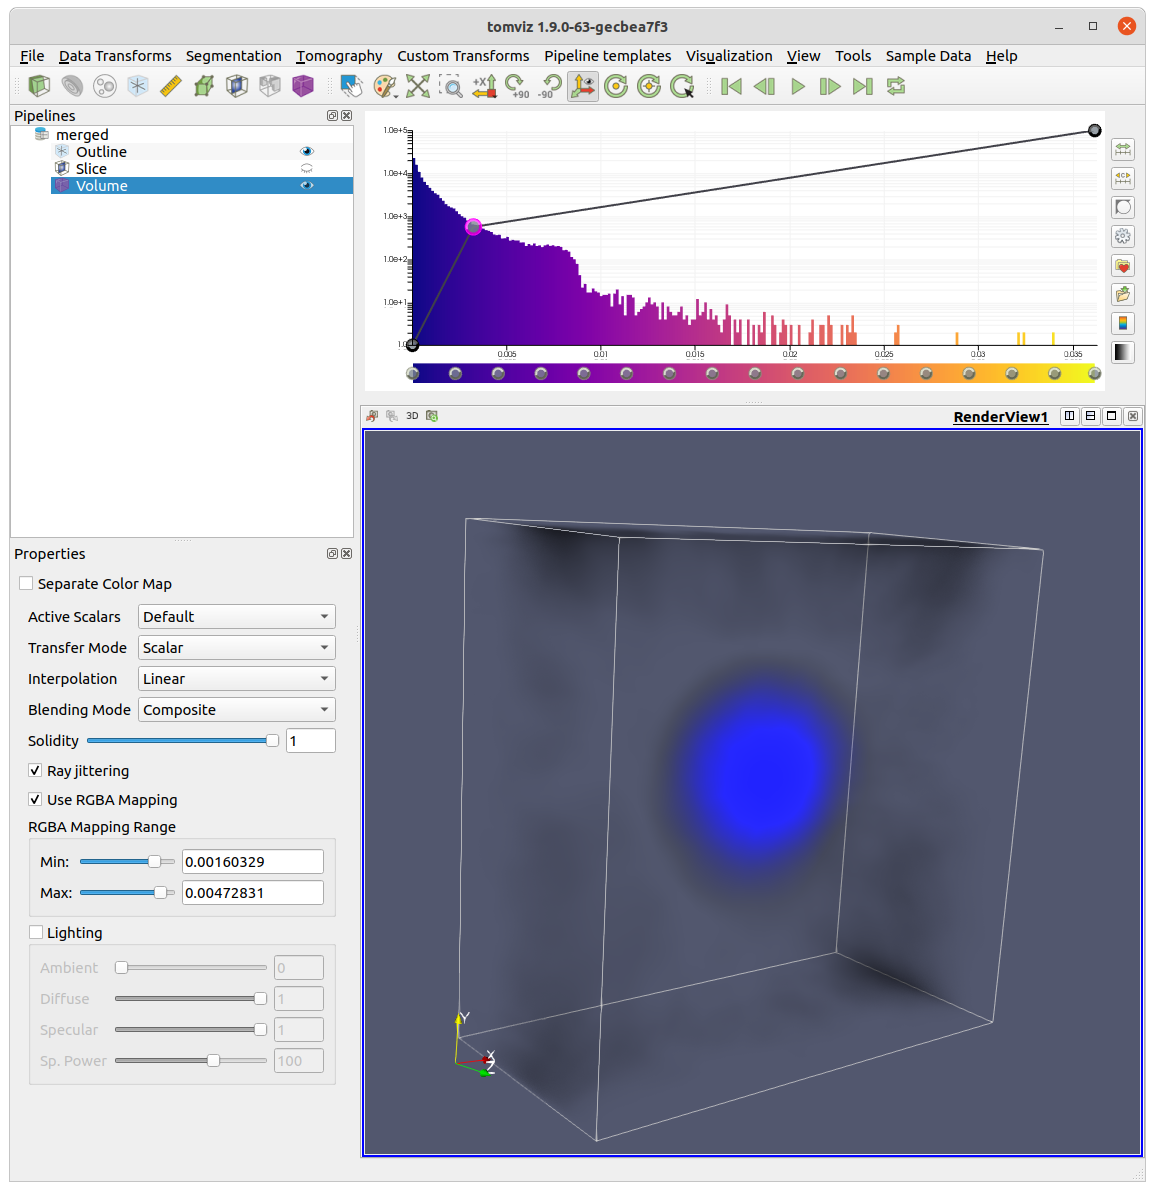Click the gray cube module icon
The width and height of the screenshot is (1155, 1191).
click(270, 86)
